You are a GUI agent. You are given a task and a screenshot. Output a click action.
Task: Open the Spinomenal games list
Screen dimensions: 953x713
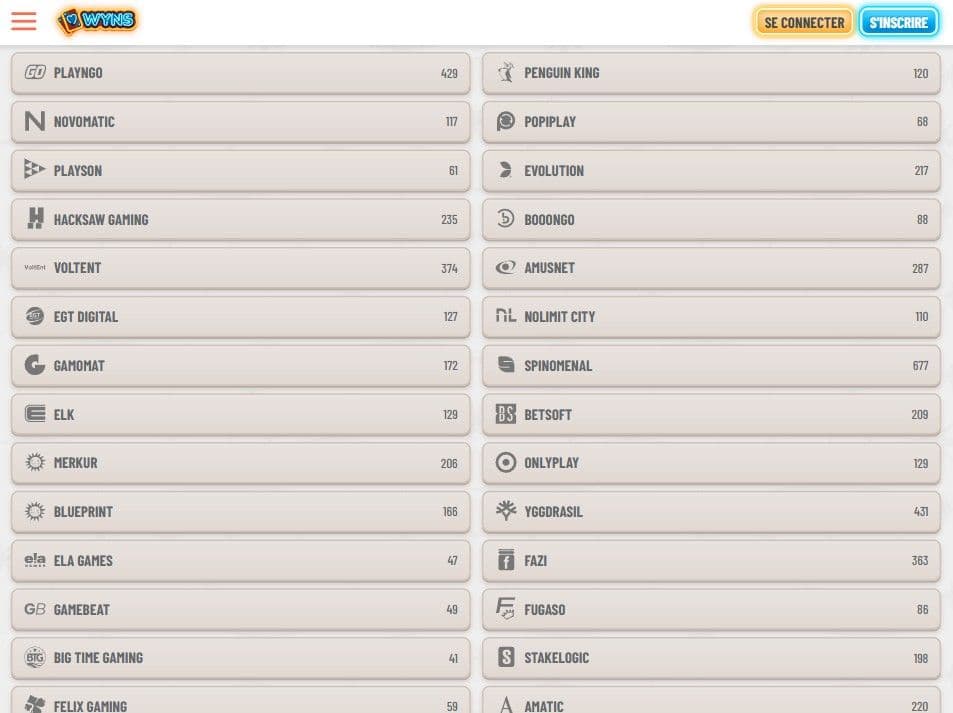pos(710,366)
